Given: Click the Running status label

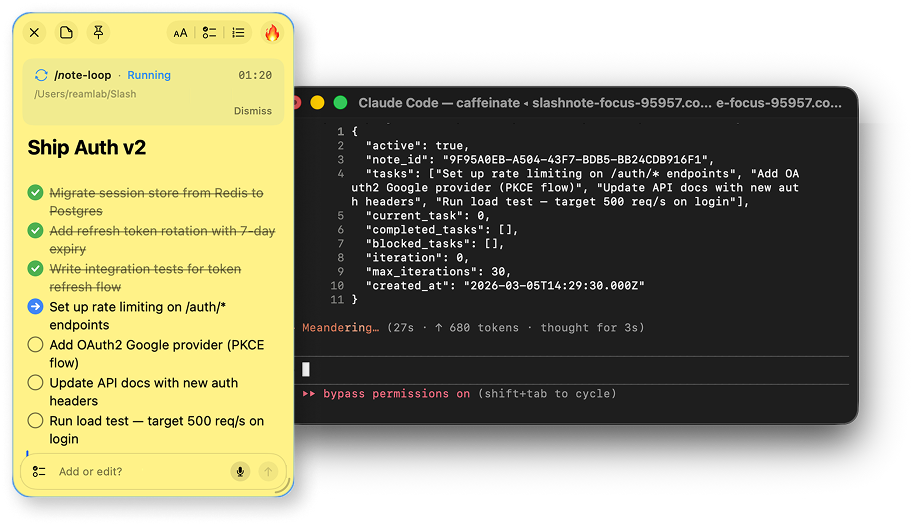Looking at the screenshot, I should click(149, 75).
